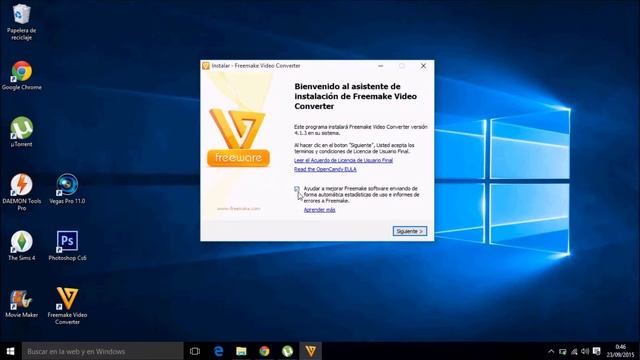This screenshot has height=360, width=640.
Task: Open the clock and date in taskbar
Action: pyautogui.click(x=620, y=351)
